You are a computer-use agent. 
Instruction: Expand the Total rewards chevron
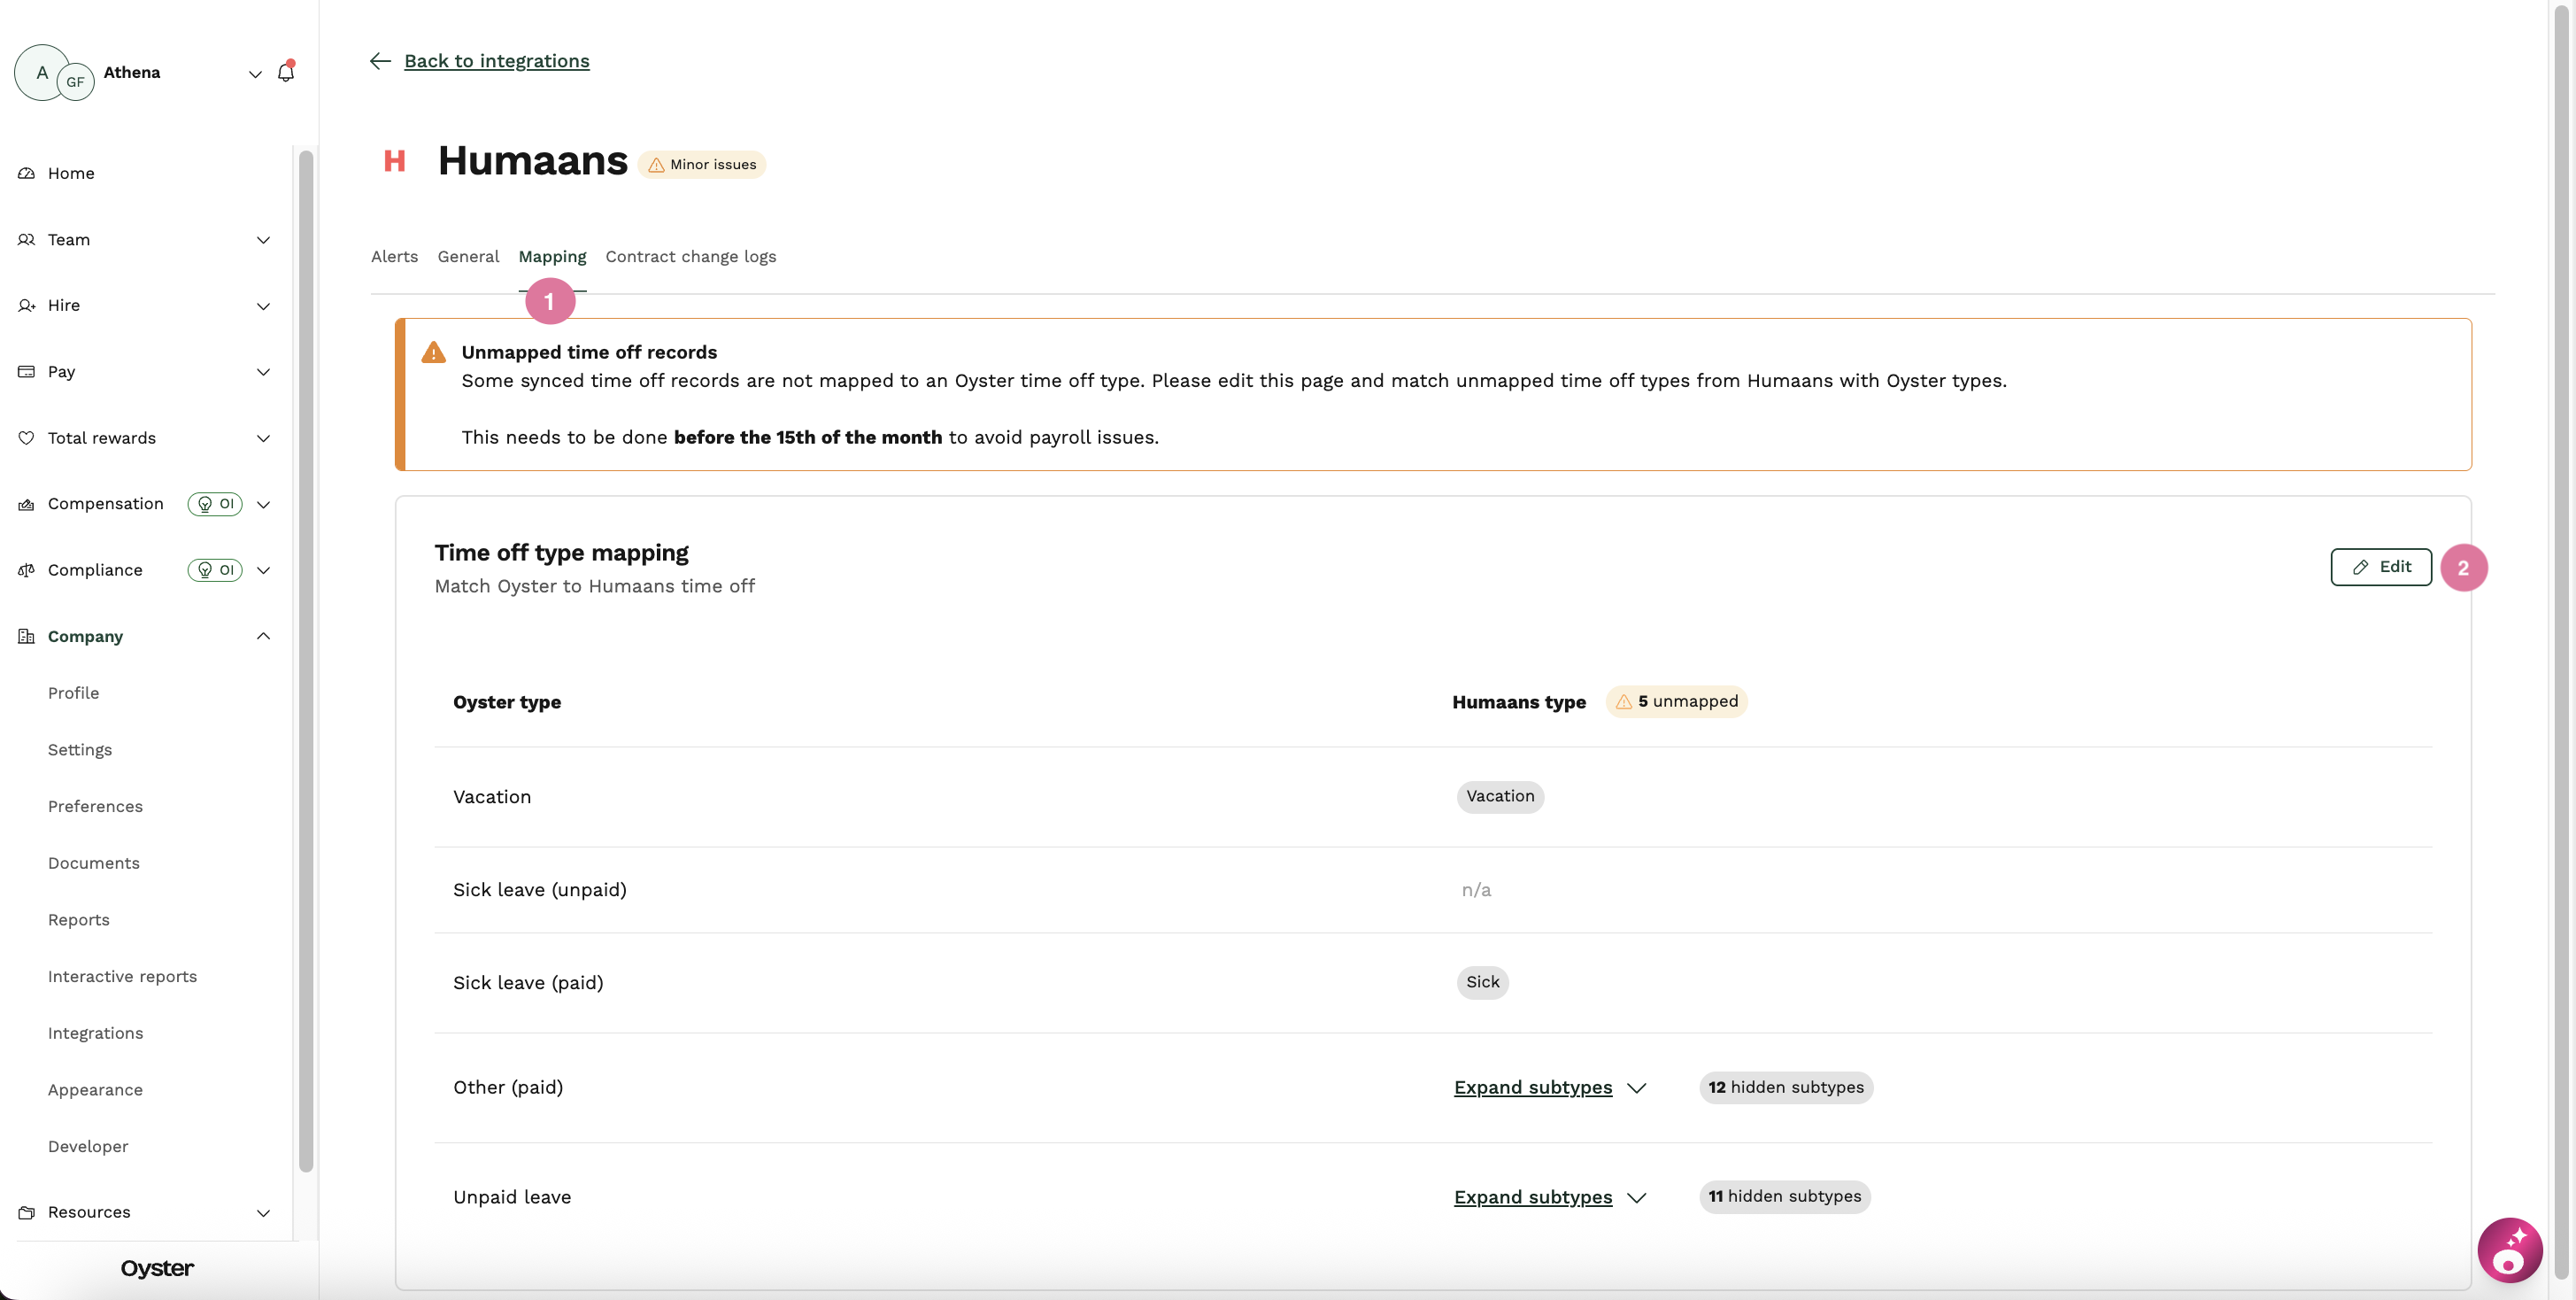(263, 438)
